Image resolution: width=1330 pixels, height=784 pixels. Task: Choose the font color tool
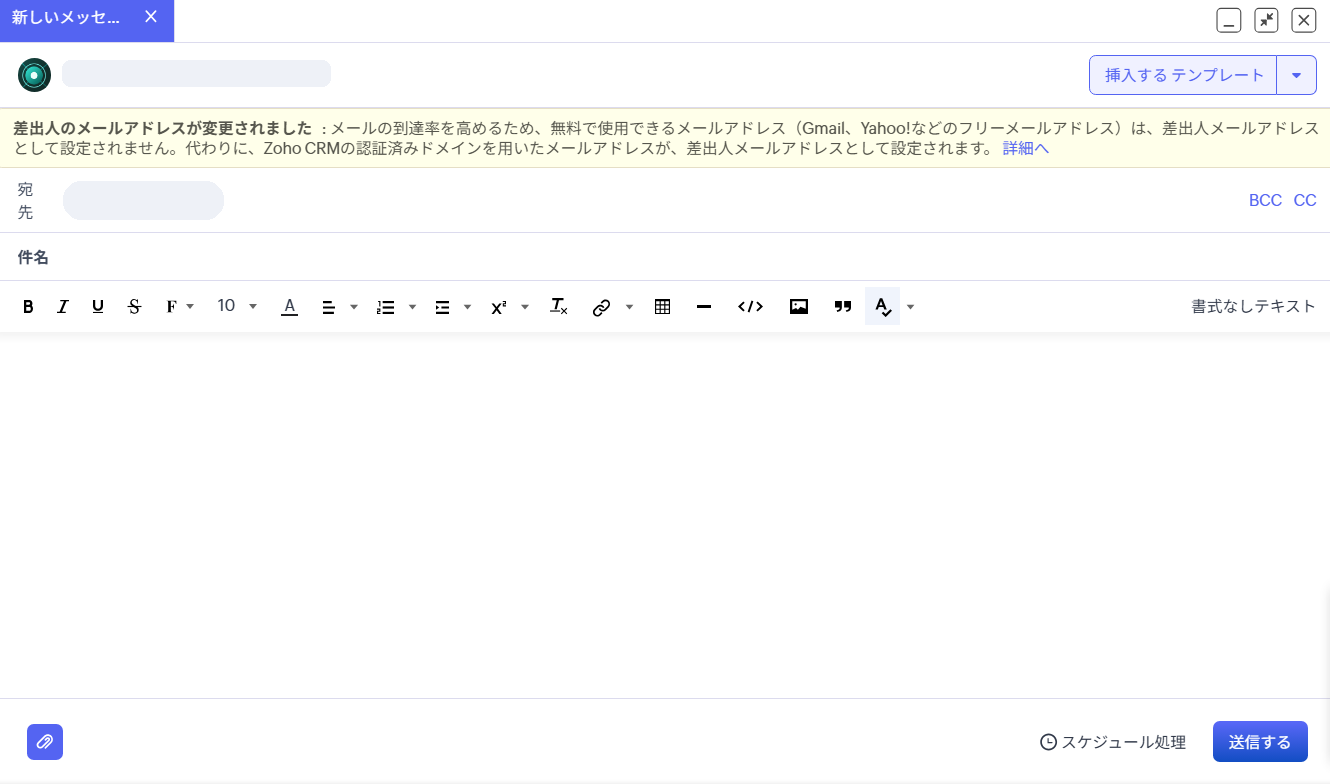(x=289, y=307)
